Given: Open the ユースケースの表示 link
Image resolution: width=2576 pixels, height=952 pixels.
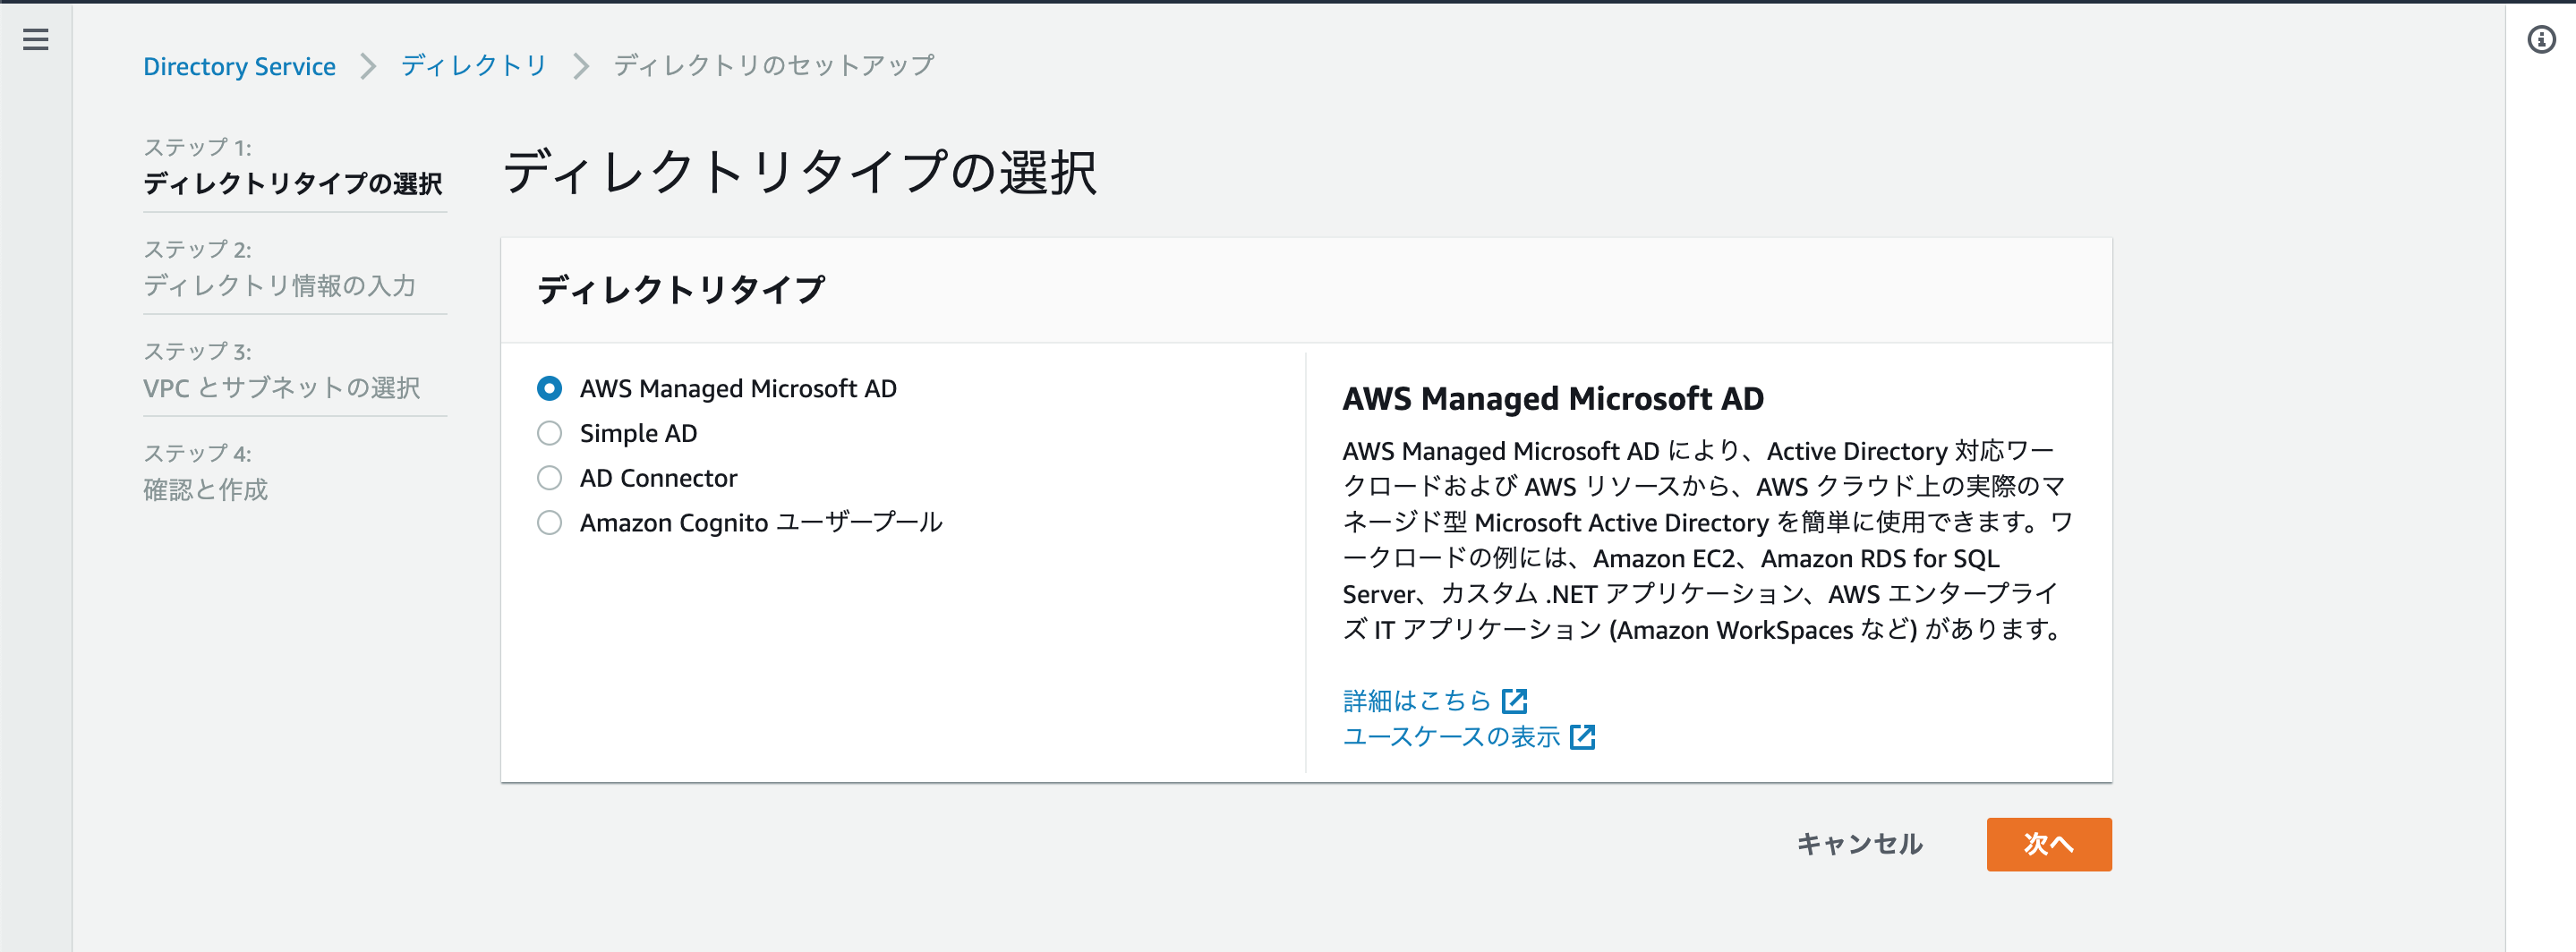Looking at the screenshot, I should click(x=1451, y=736).
